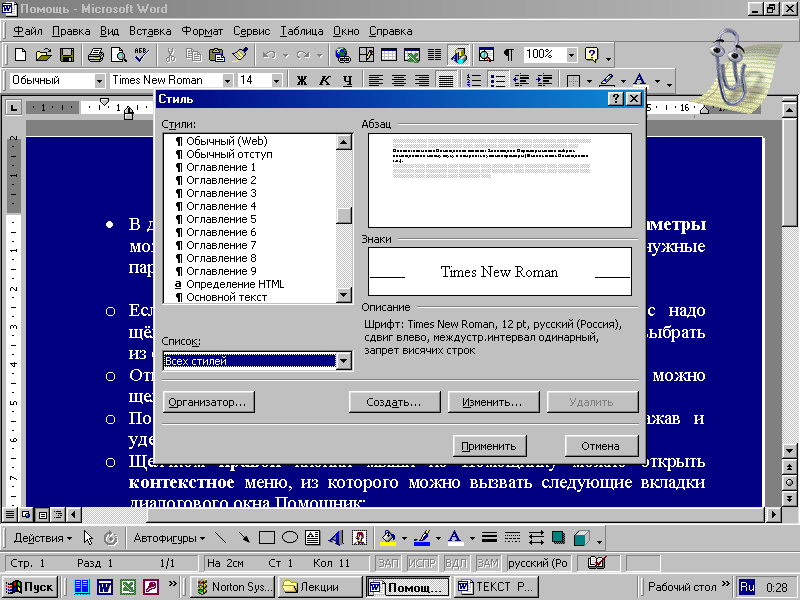The height and width of the screenshot is (600, 800).
Task: Insert hyperlink globe icon
Action: (343, 55)
